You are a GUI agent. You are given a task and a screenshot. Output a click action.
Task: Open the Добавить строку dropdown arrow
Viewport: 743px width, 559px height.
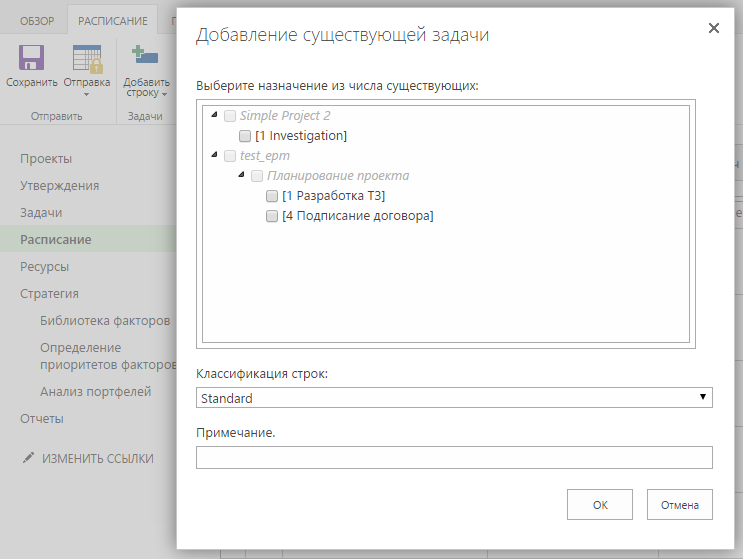(x=164, y=94)
